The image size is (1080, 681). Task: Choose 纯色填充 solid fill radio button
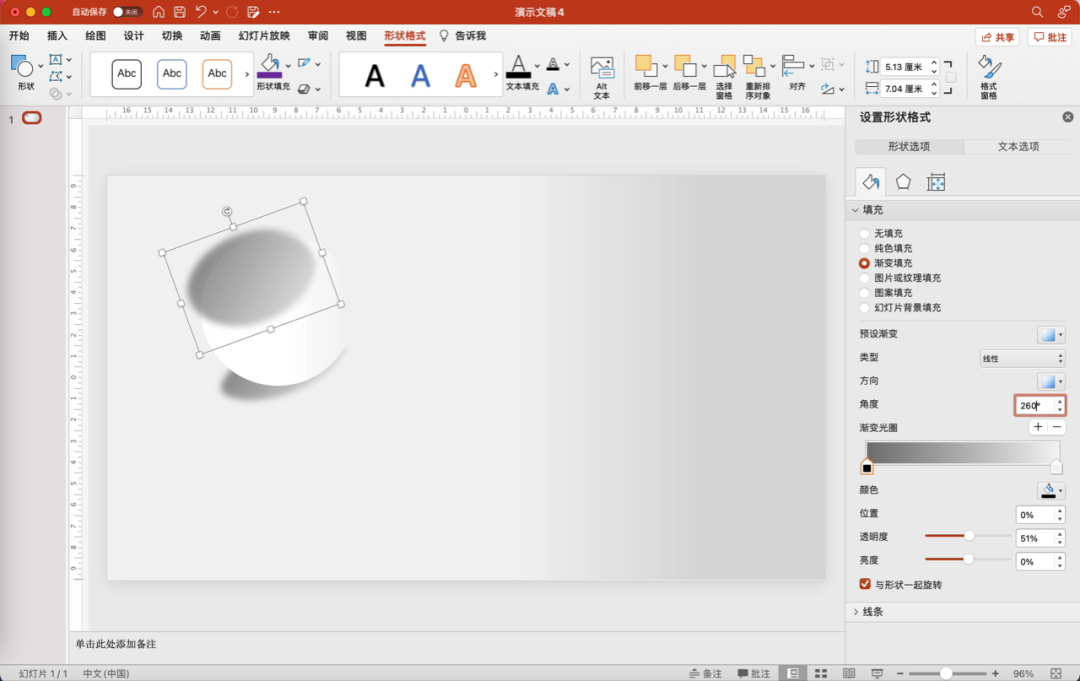865,248
